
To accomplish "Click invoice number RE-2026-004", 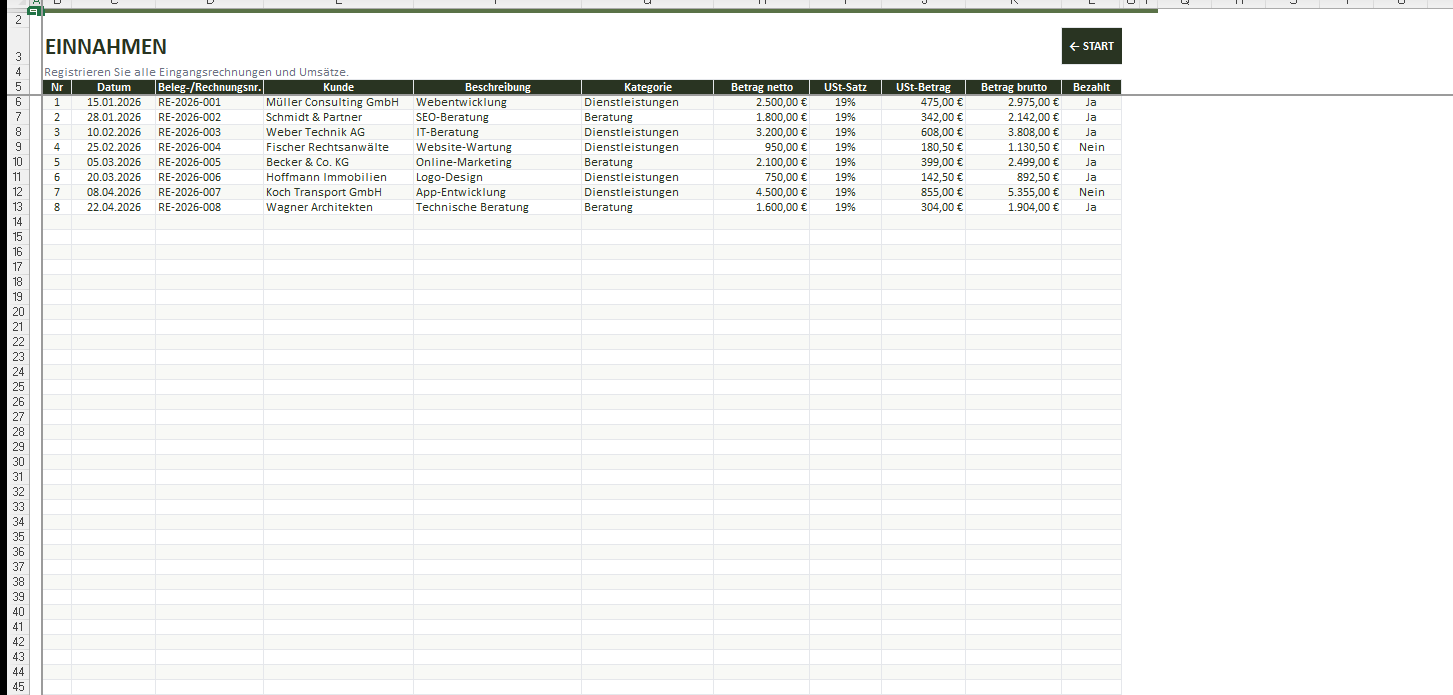I will coord(189,147).
